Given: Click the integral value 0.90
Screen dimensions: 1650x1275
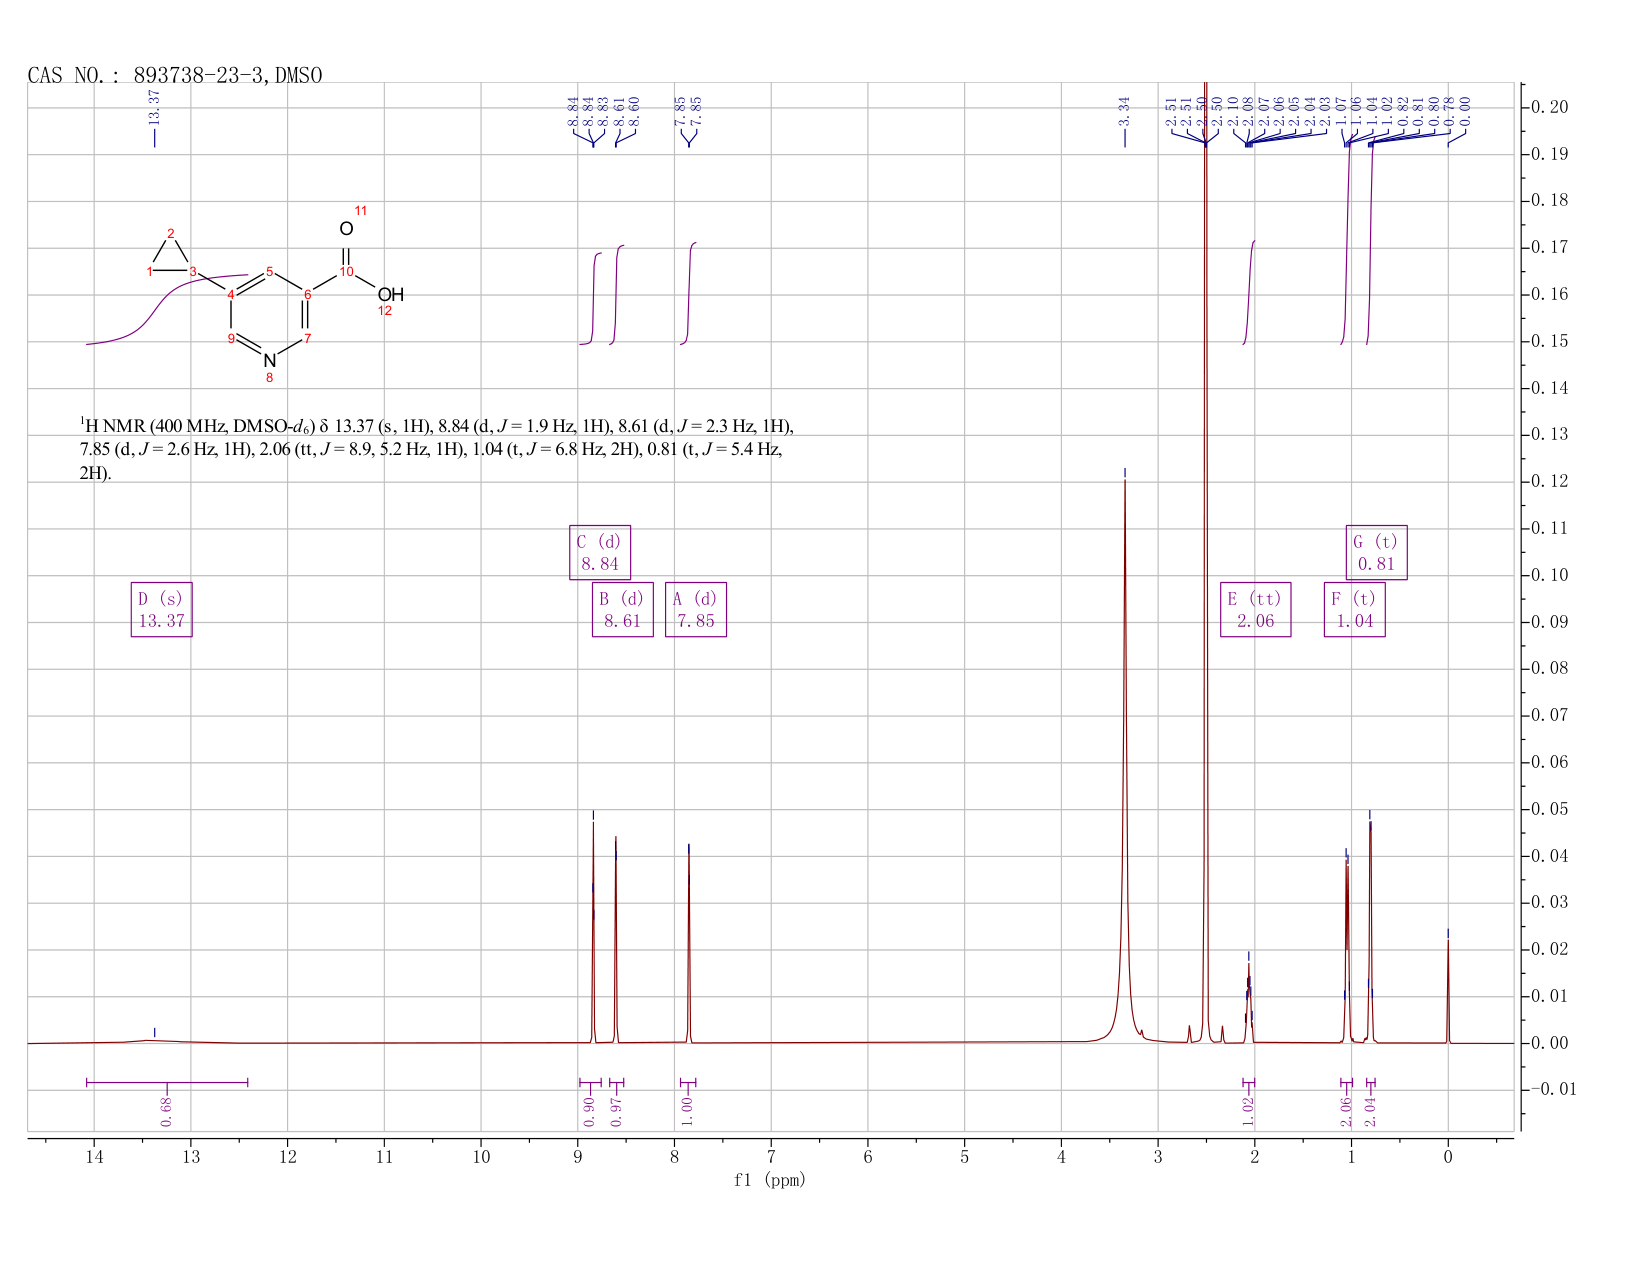Looking at the screenshot, I should [x=588, y=1111].
